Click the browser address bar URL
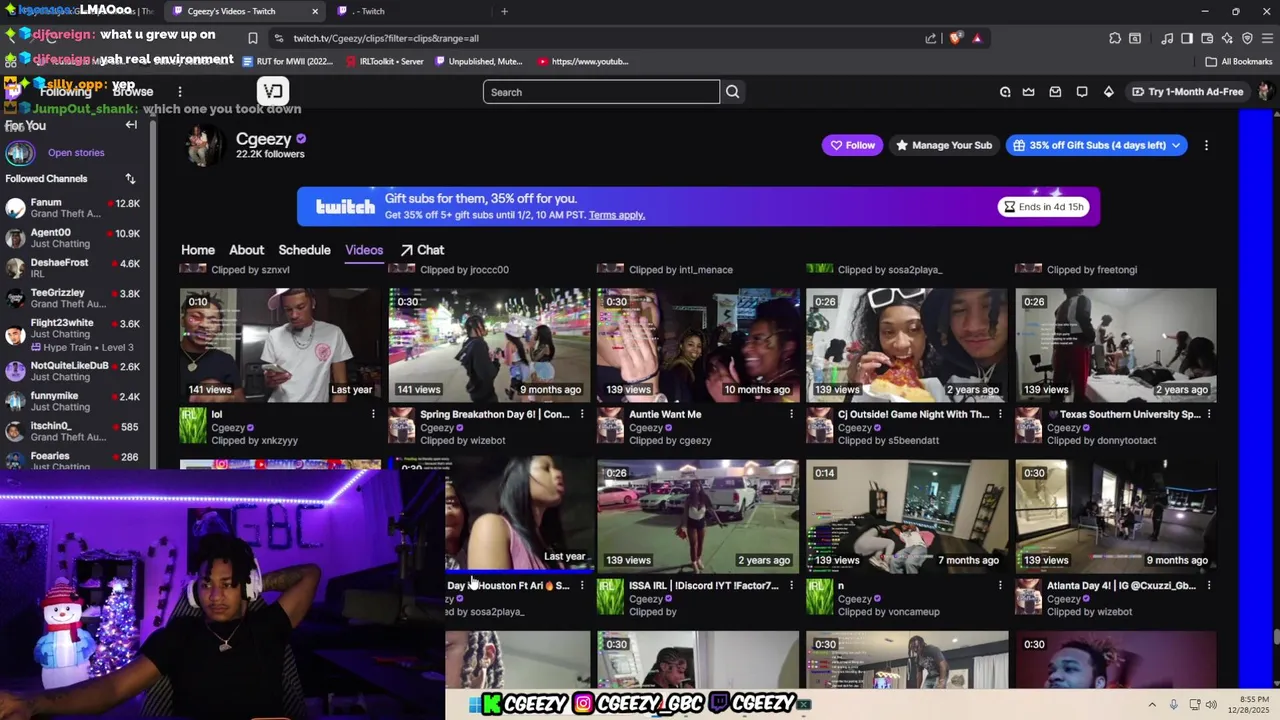The width and height of the screenshot is (1280, 720). 386,38
